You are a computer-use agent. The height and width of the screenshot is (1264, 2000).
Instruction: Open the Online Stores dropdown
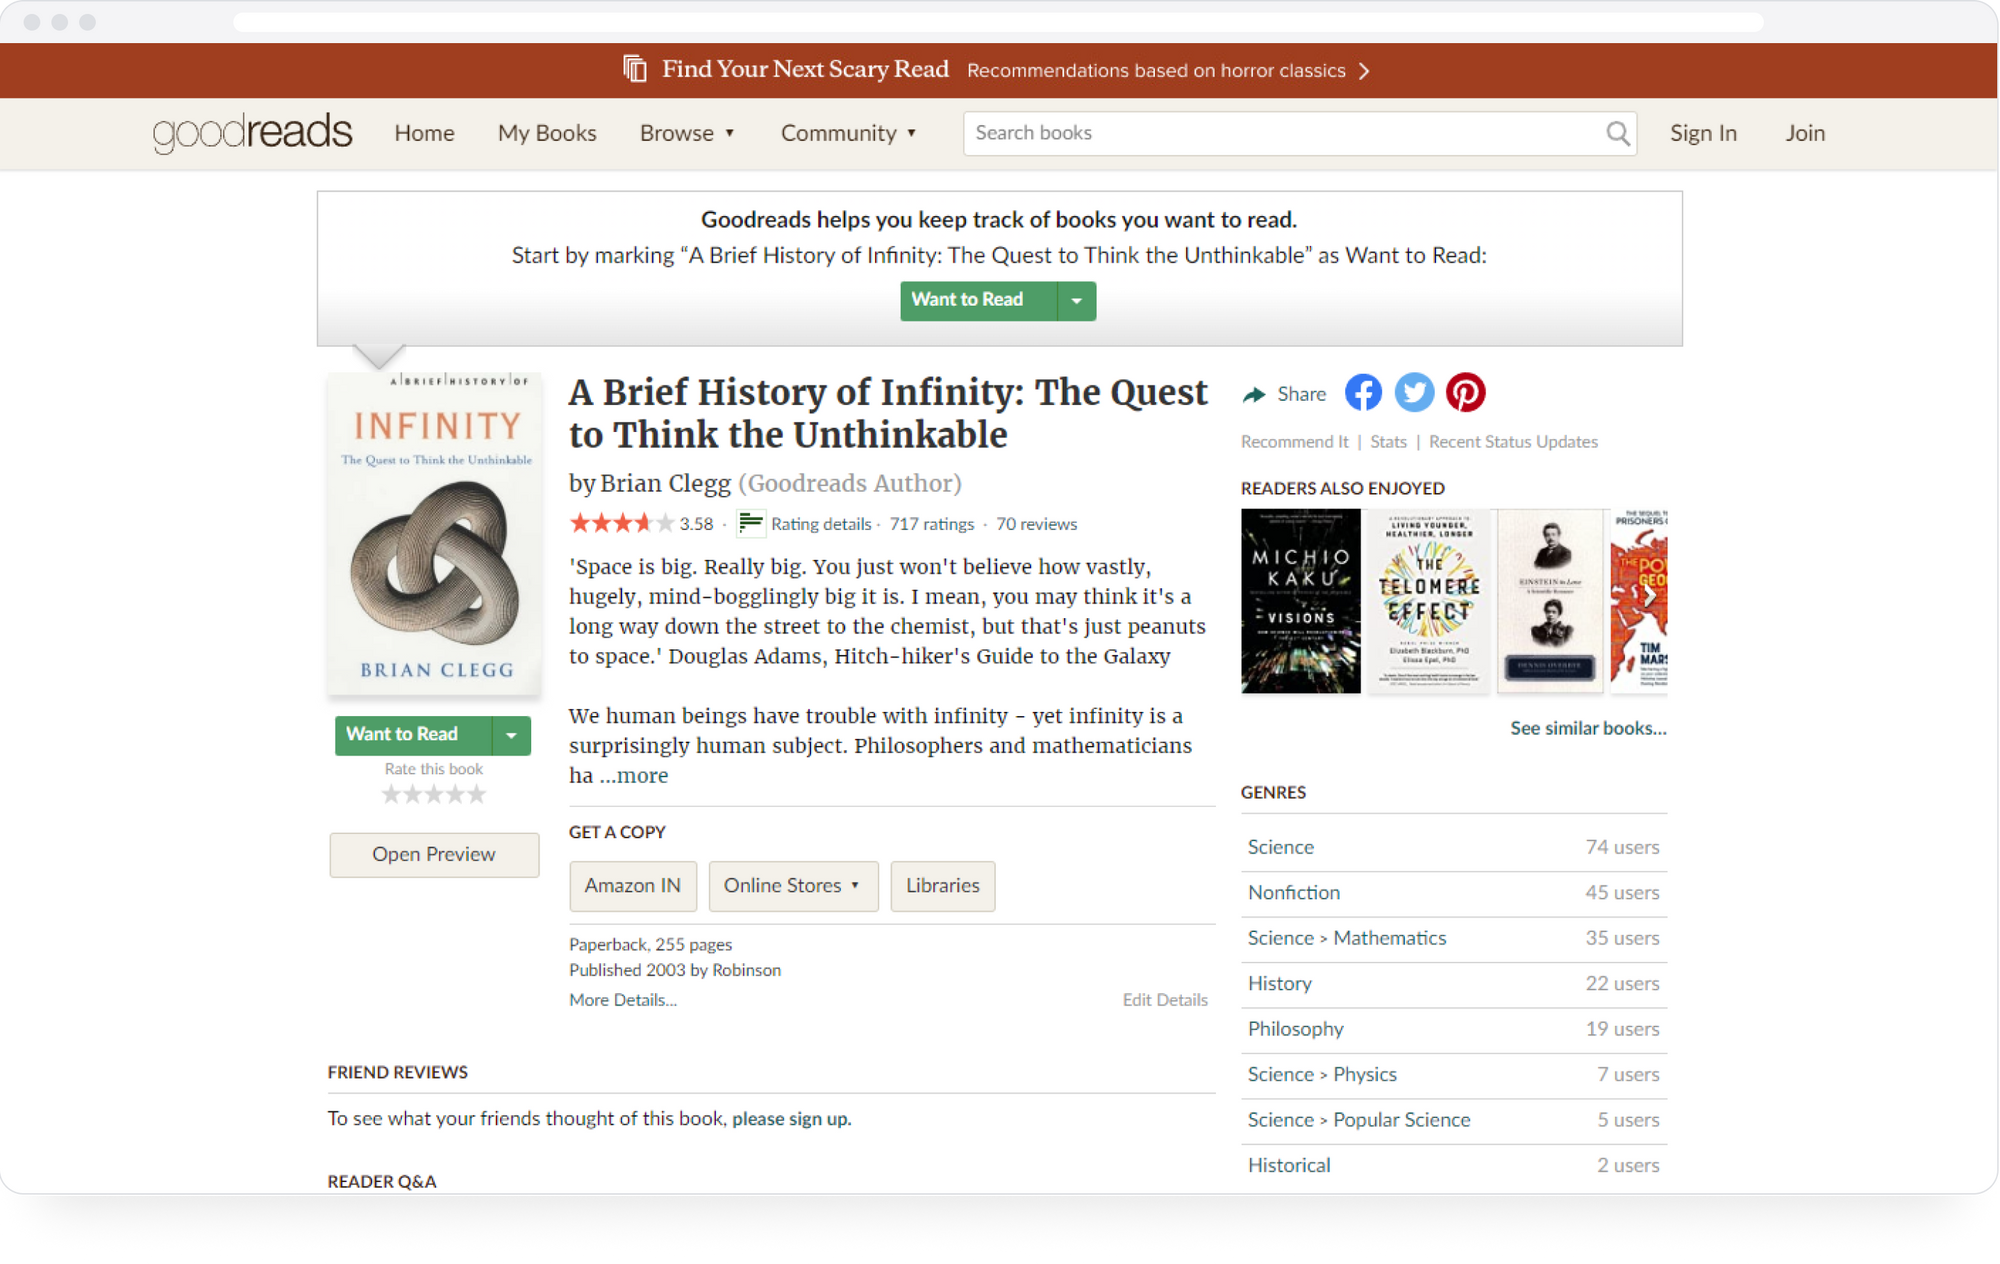[793, 886]
